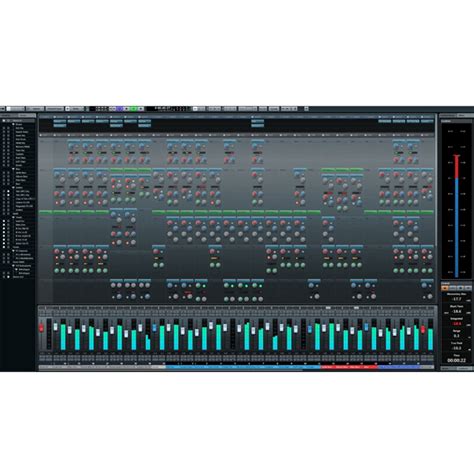Collapse the Drums folder in the channel tree
The height and width of the screenshot is (474, 474).
click(x=13, y=124)
